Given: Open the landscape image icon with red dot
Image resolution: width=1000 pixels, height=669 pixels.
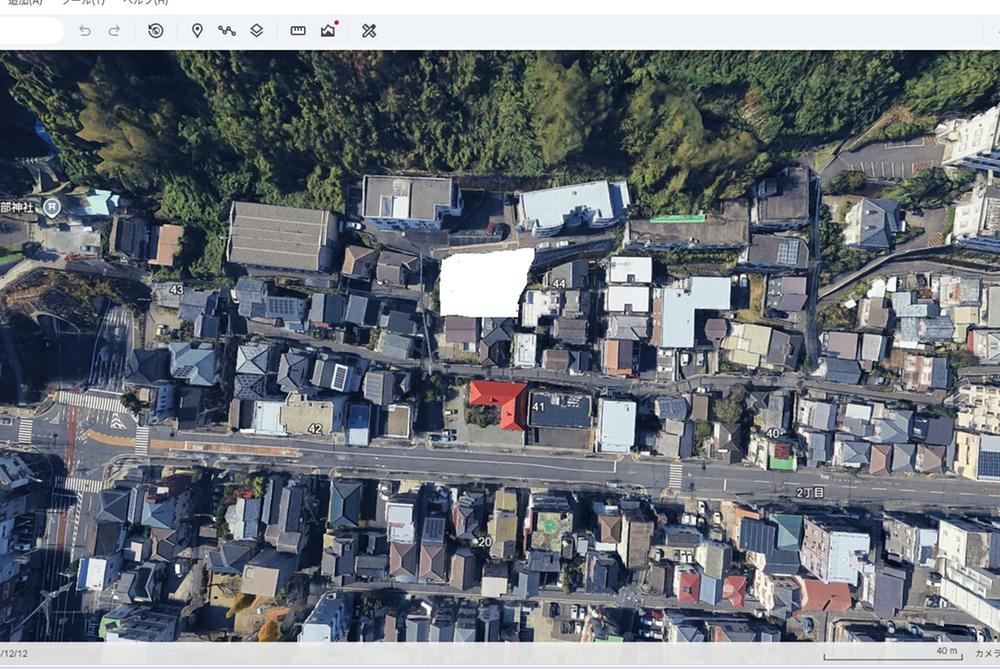Looking at the screenshot, I should [328, 30].
